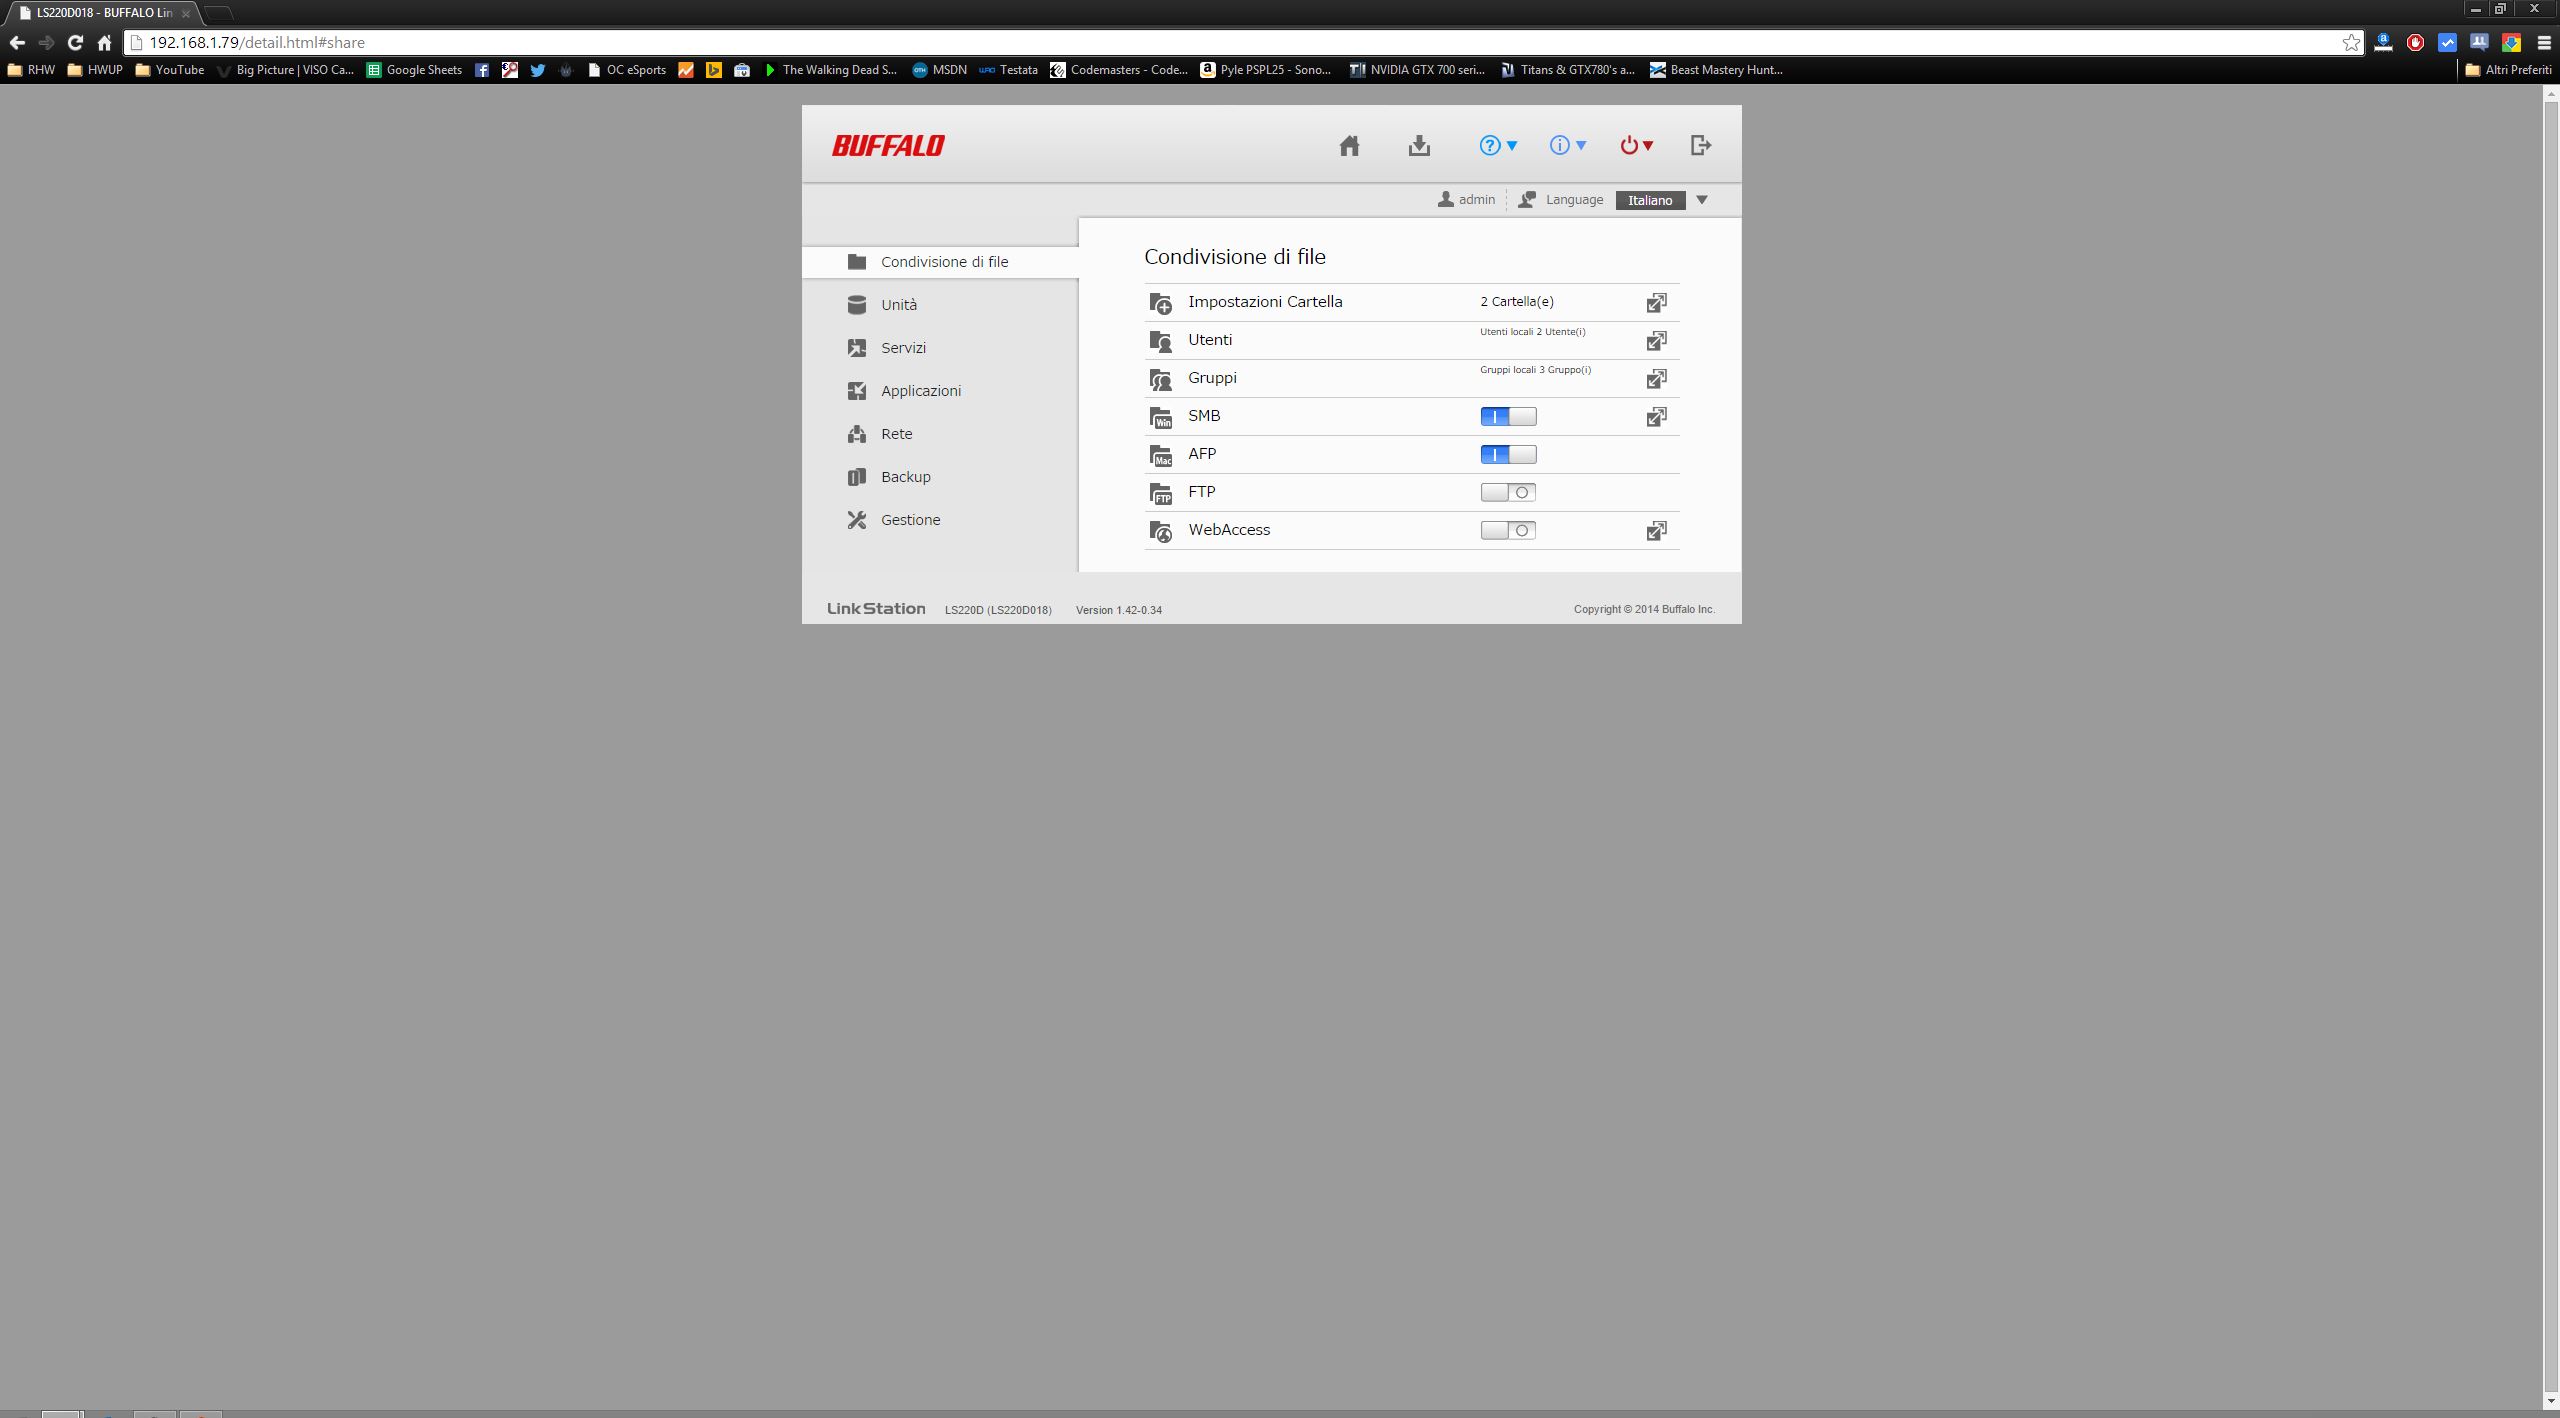This screenshot has height=1418, width=2560.
Task: Enable the FTP toggle switch
Action: [x=1508, y=493]
